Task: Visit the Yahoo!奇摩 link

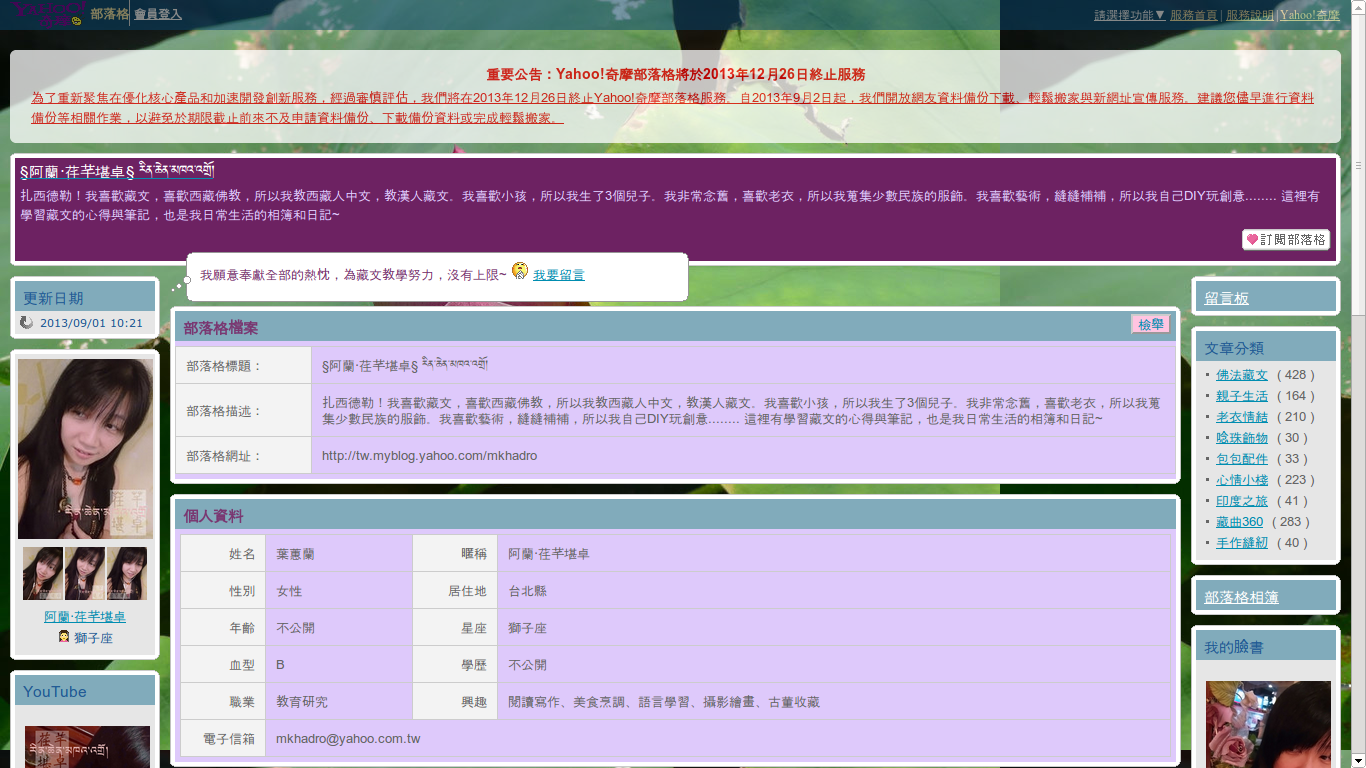Action: coord(1309,15)
